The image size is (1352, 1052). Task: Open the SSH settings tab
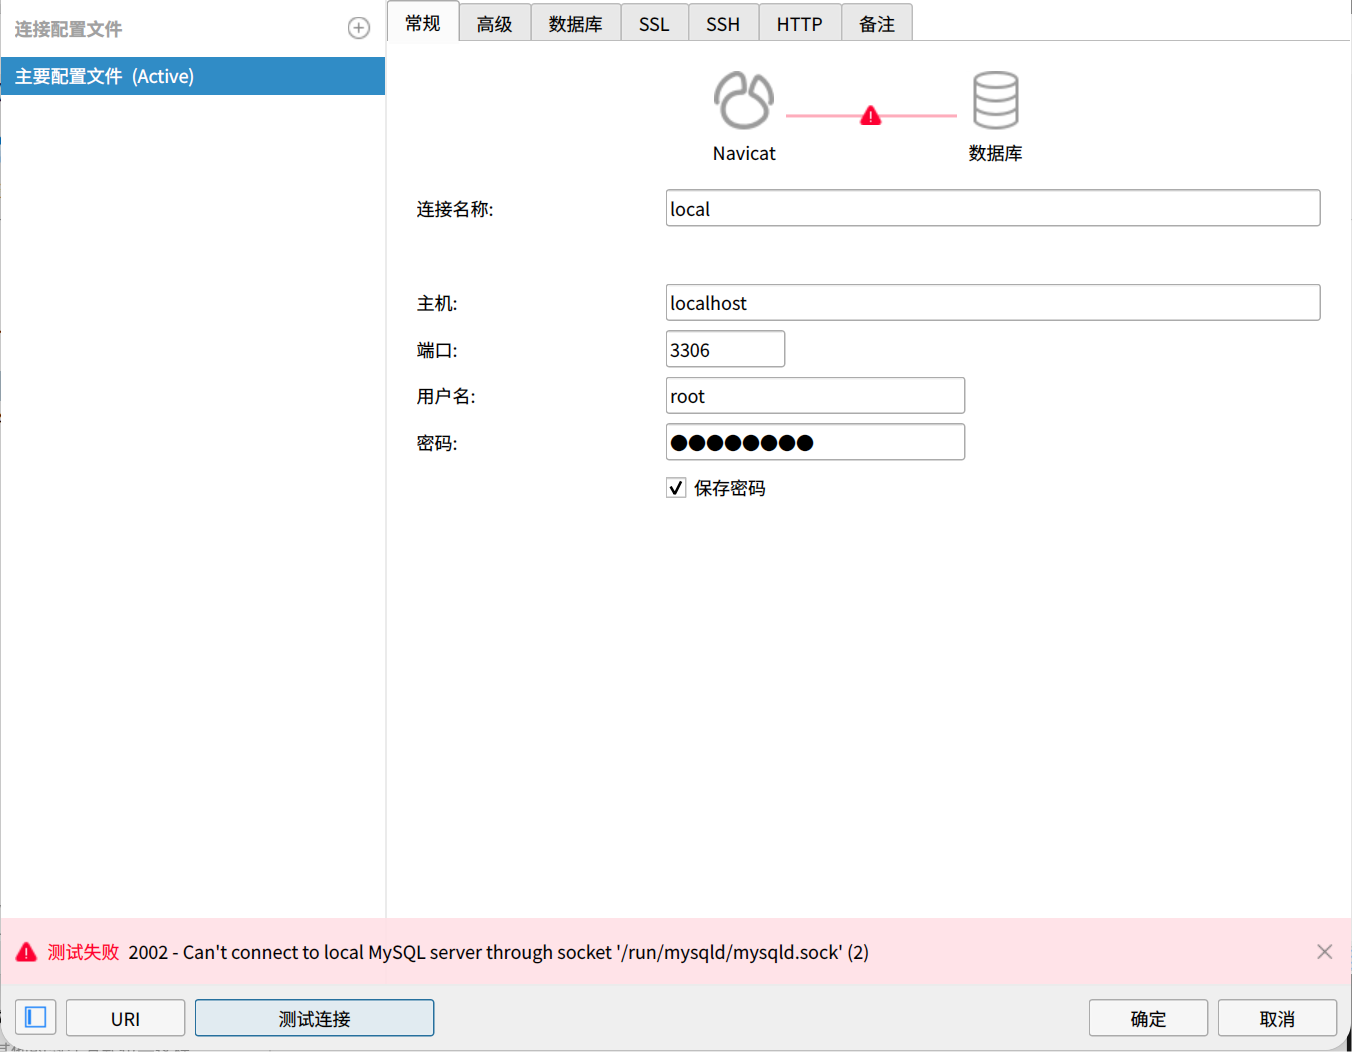pos(722,22)
